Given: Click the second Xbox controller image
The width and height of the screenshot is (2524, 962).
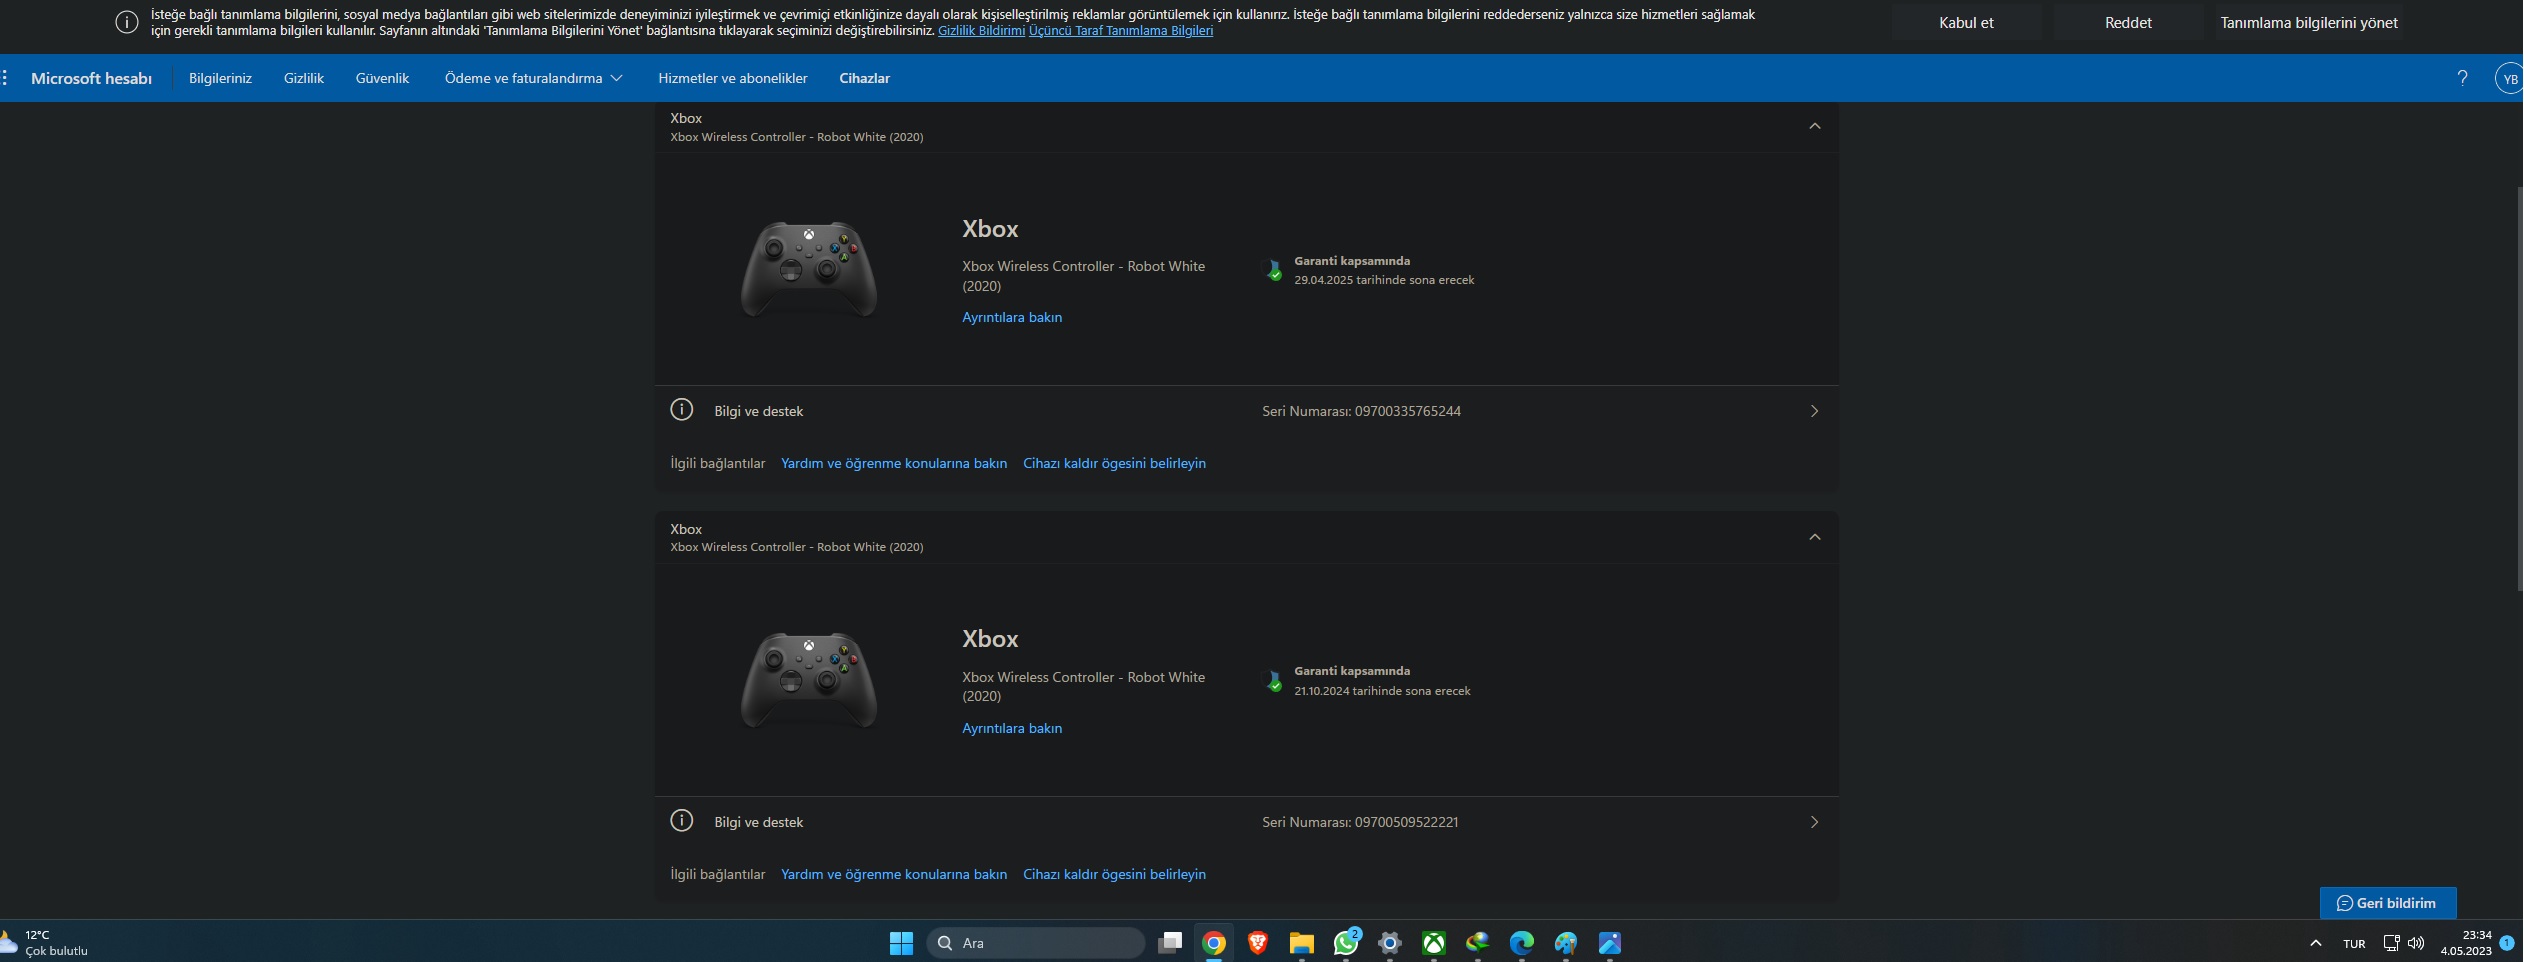Looking at the screenshot, I should pyautogui.click(x=809, y=680).
